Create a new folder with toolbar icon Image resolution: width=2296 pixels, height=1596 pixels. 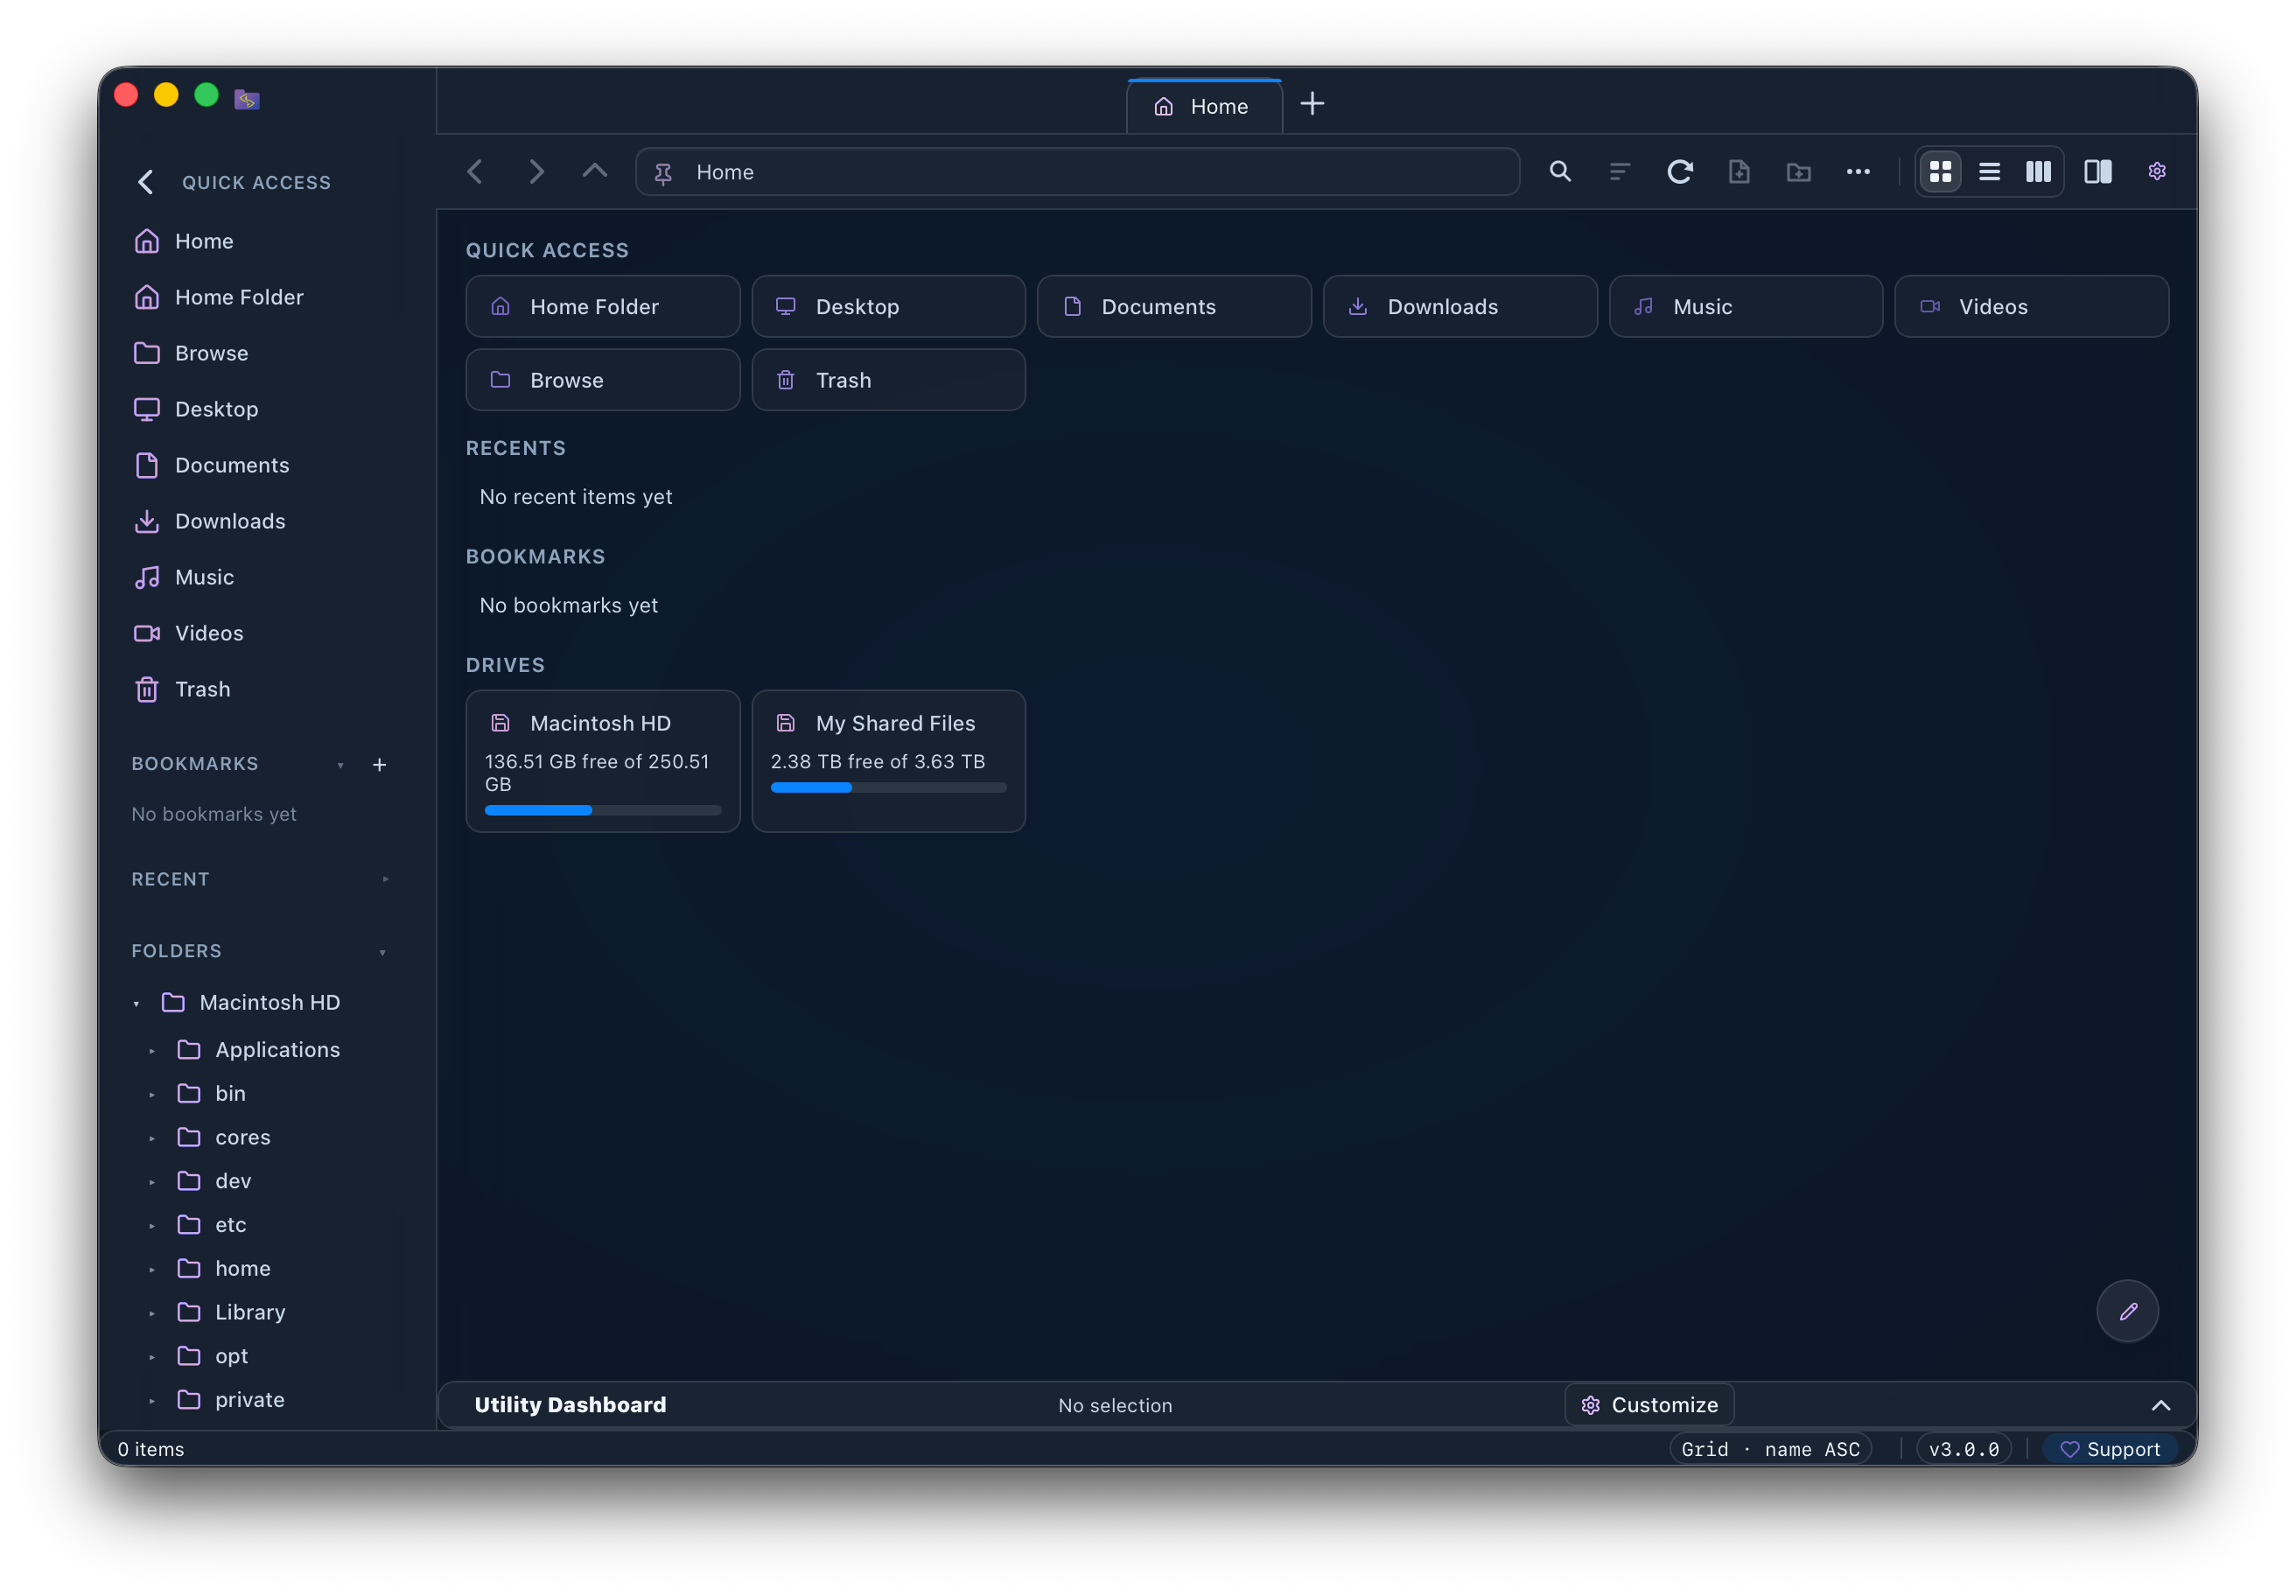pyautogui.click(x=1799, y=172)
